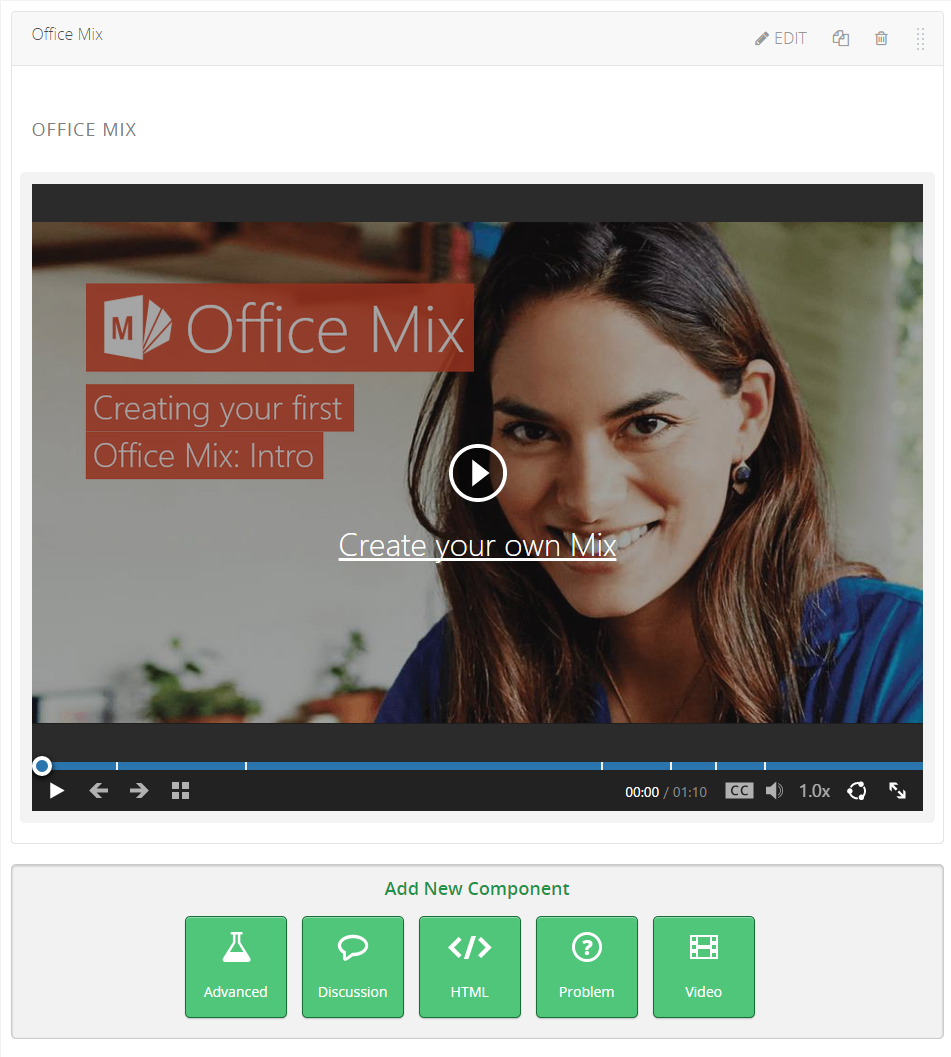Add a Problem component
The image size is (951, 1057).
(586, 967)
